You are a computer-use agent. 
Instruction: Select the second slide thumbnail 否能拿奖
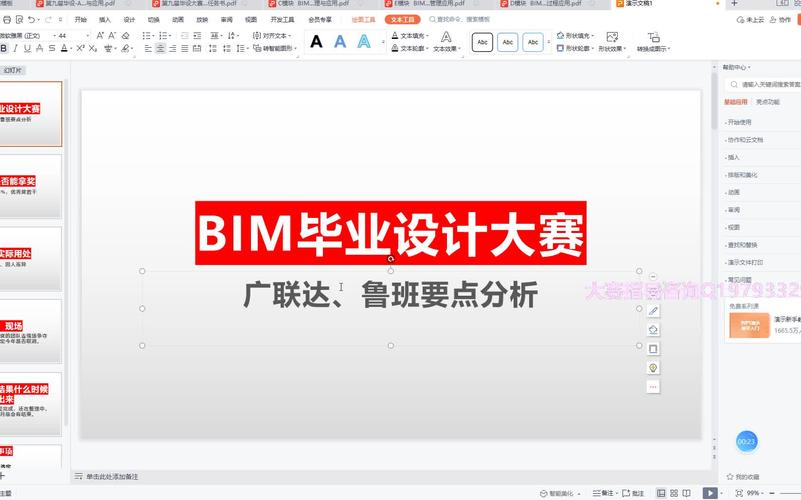point(31,186)
